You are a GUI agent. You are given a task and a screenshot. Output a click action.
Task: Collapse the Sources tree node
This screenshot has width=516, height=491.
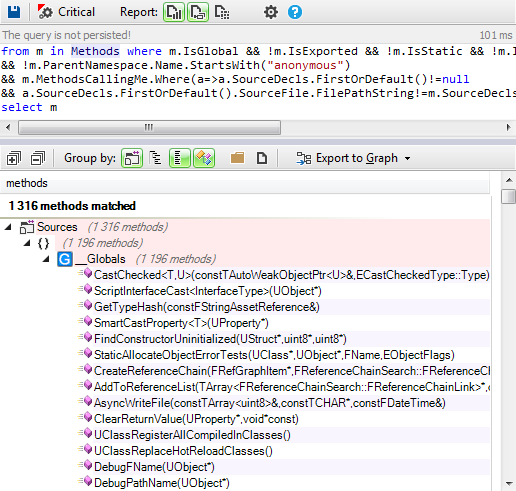coord(8,228)
